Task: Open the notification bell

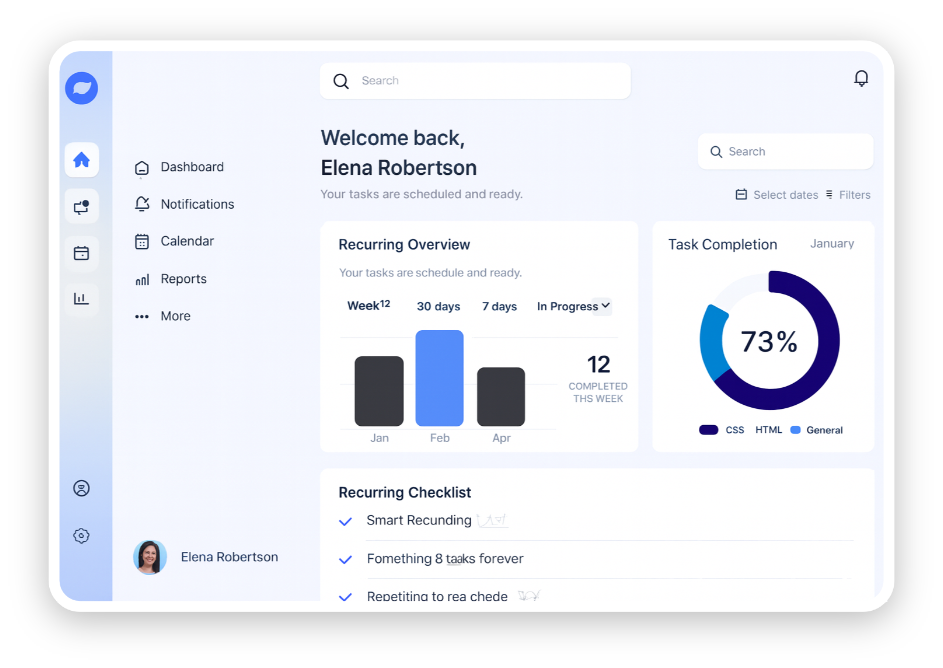Action: click(861, 77)
